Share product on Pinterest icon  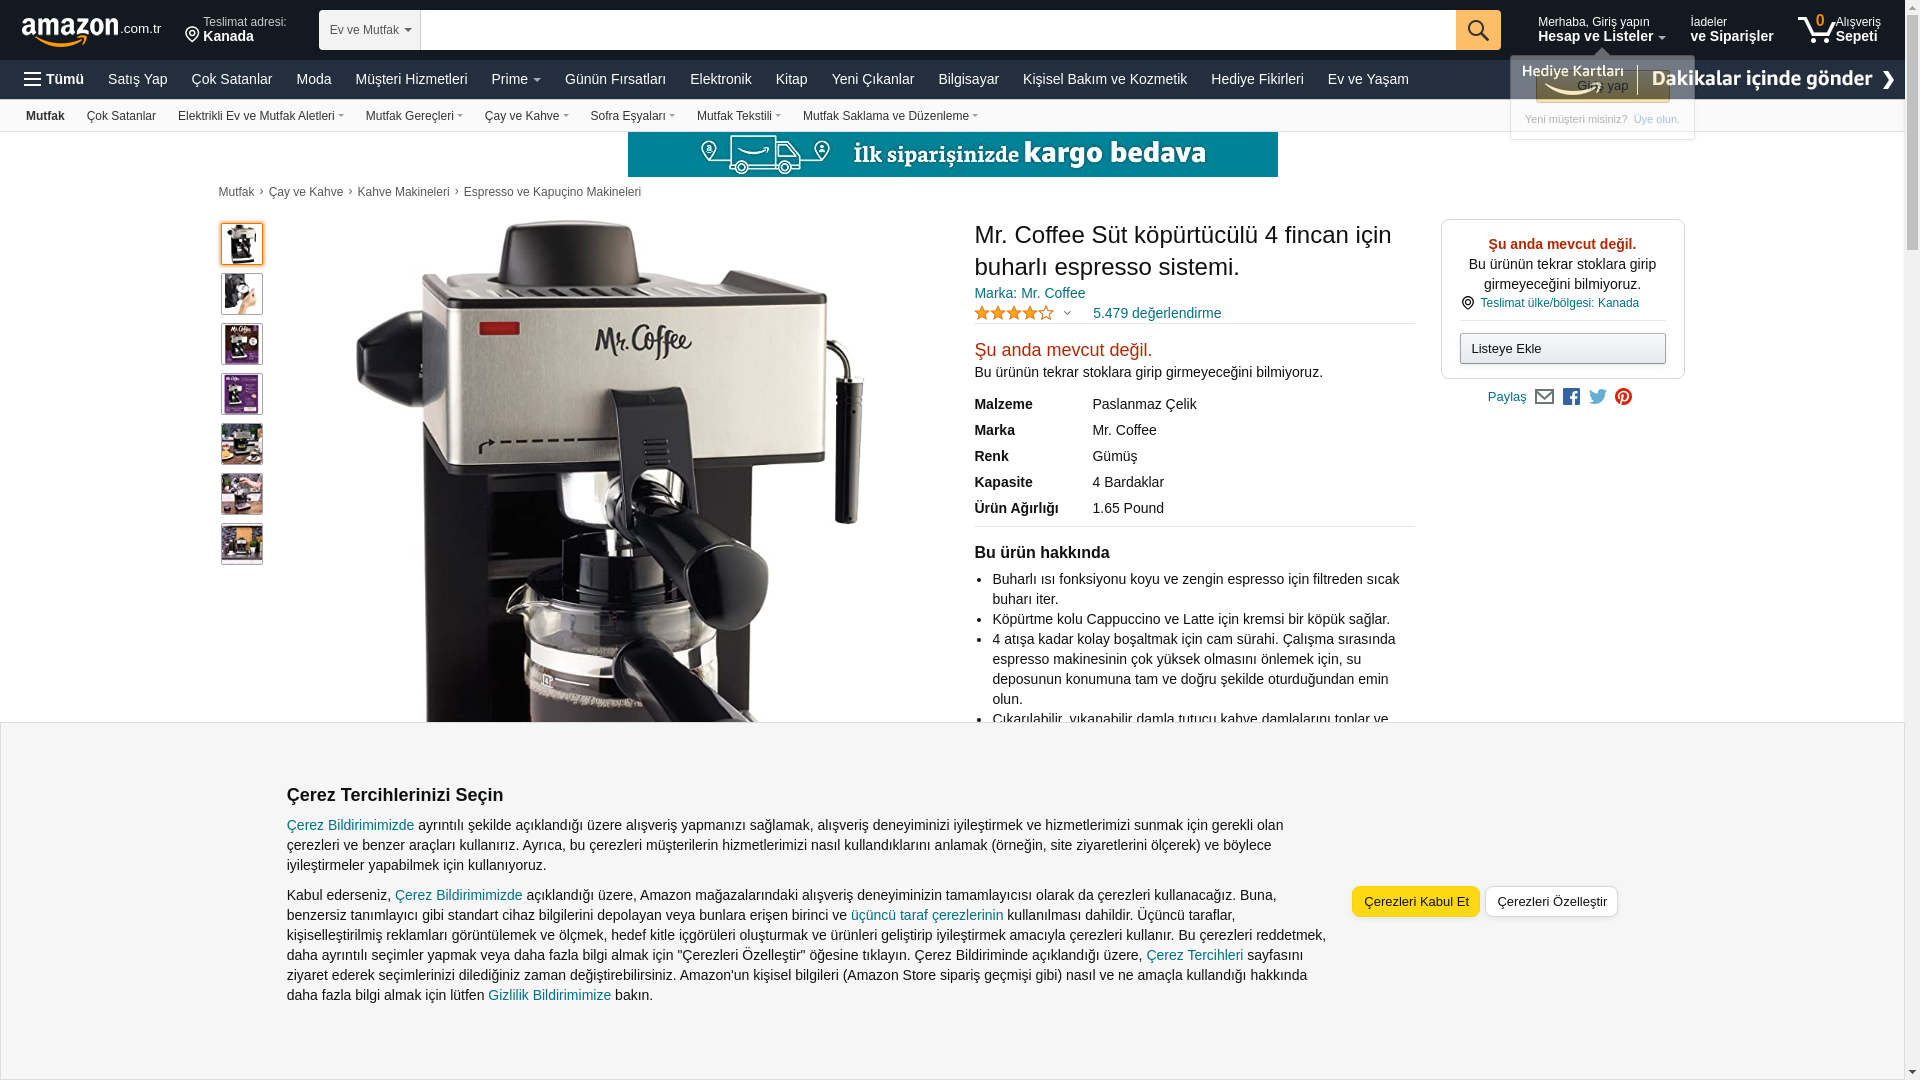point(1623,397)
